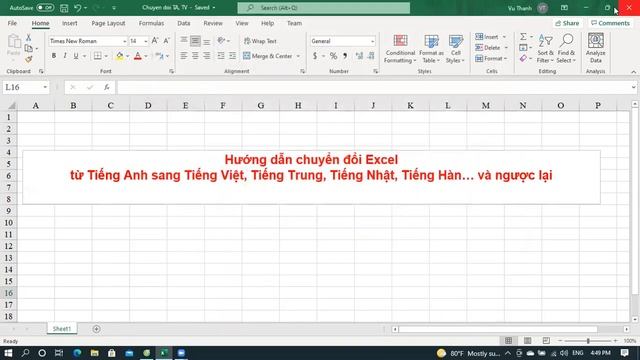The height and width of the screenshot is (360, 640).
Task: Select the Sheet1 tab
Action: point(62,329)
